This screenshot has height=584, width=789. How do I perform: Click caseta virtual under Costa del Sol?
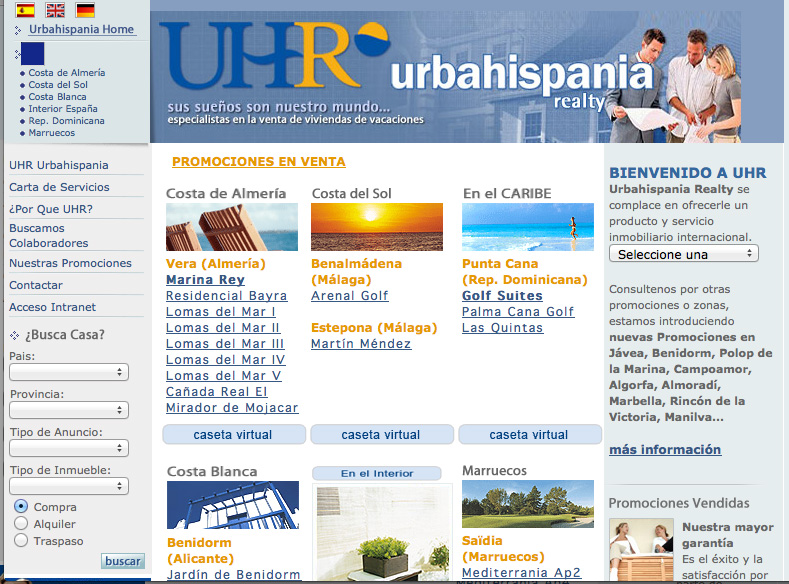[381, 435]
